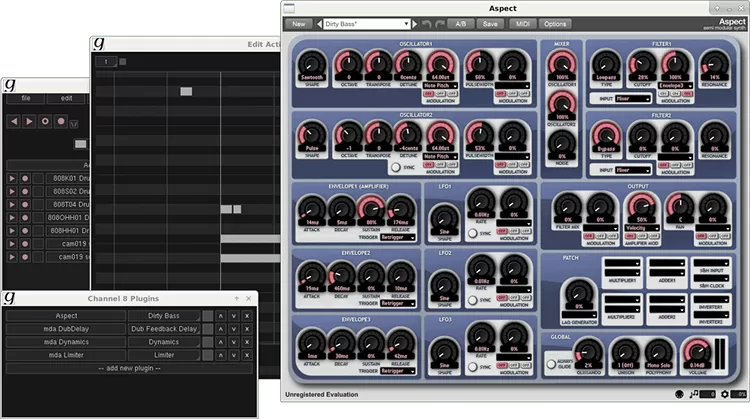Screen dimensions: 750x419
Task: Toggle LFO3 sync button
Action: coord(473,367)
